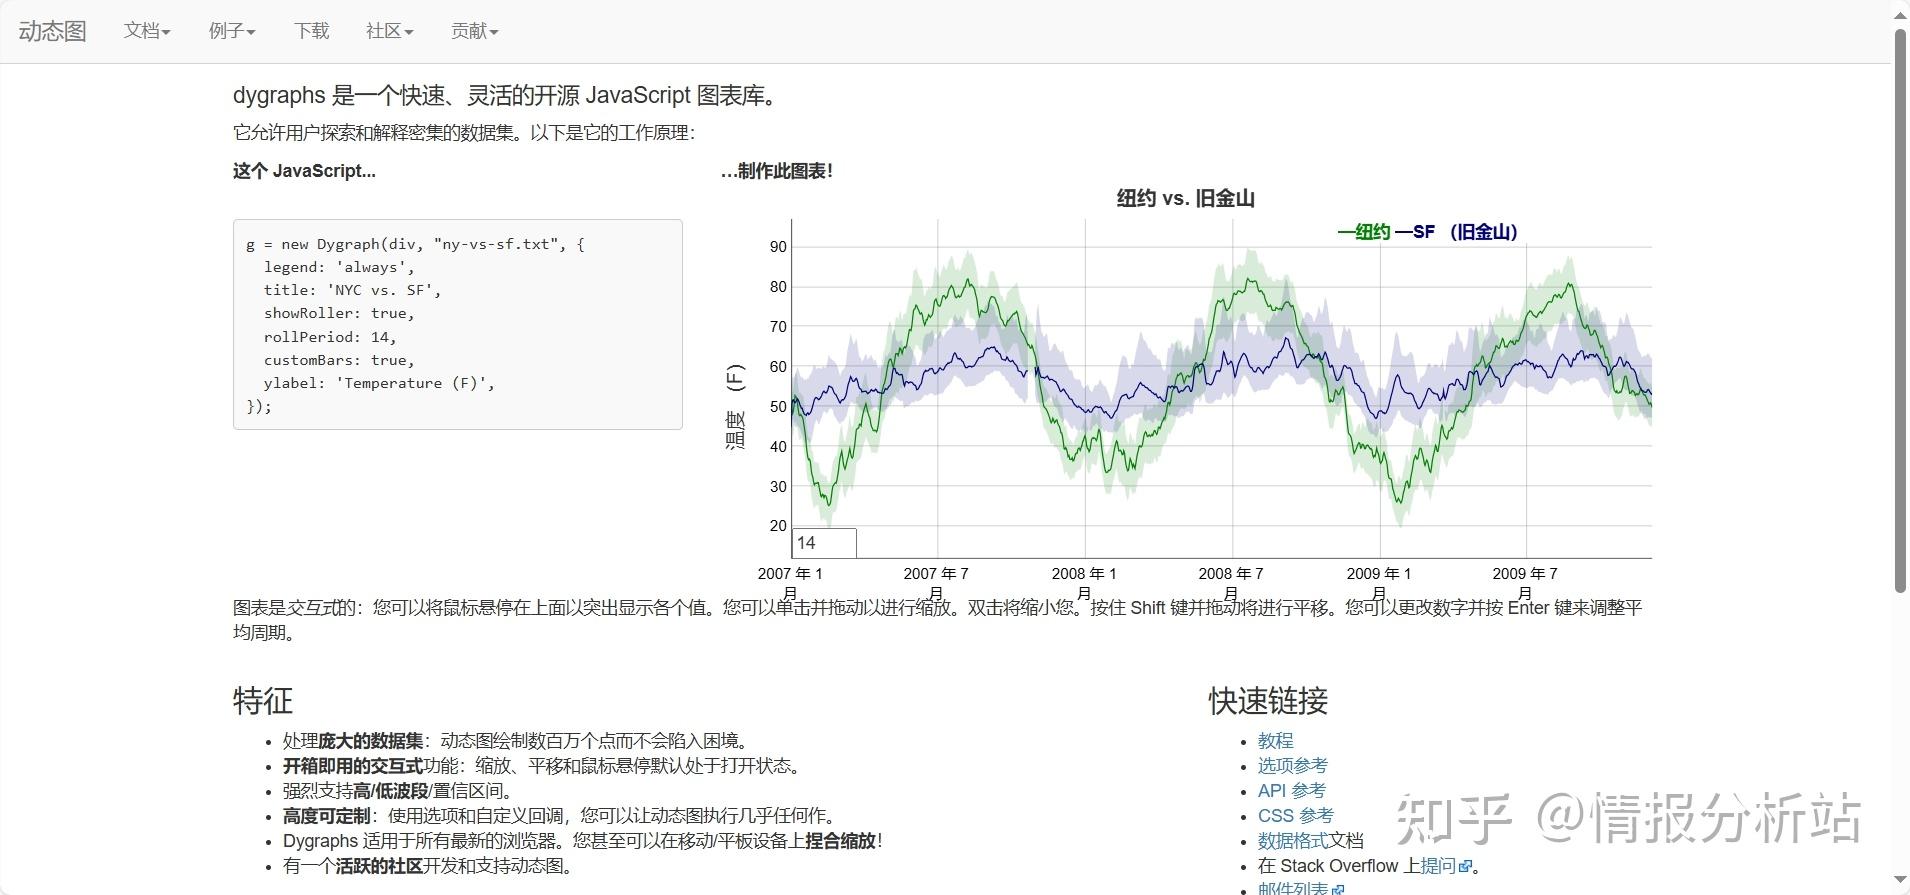
Task: Click the external-link icon next to 提问
Action: tap(1465, 867)
